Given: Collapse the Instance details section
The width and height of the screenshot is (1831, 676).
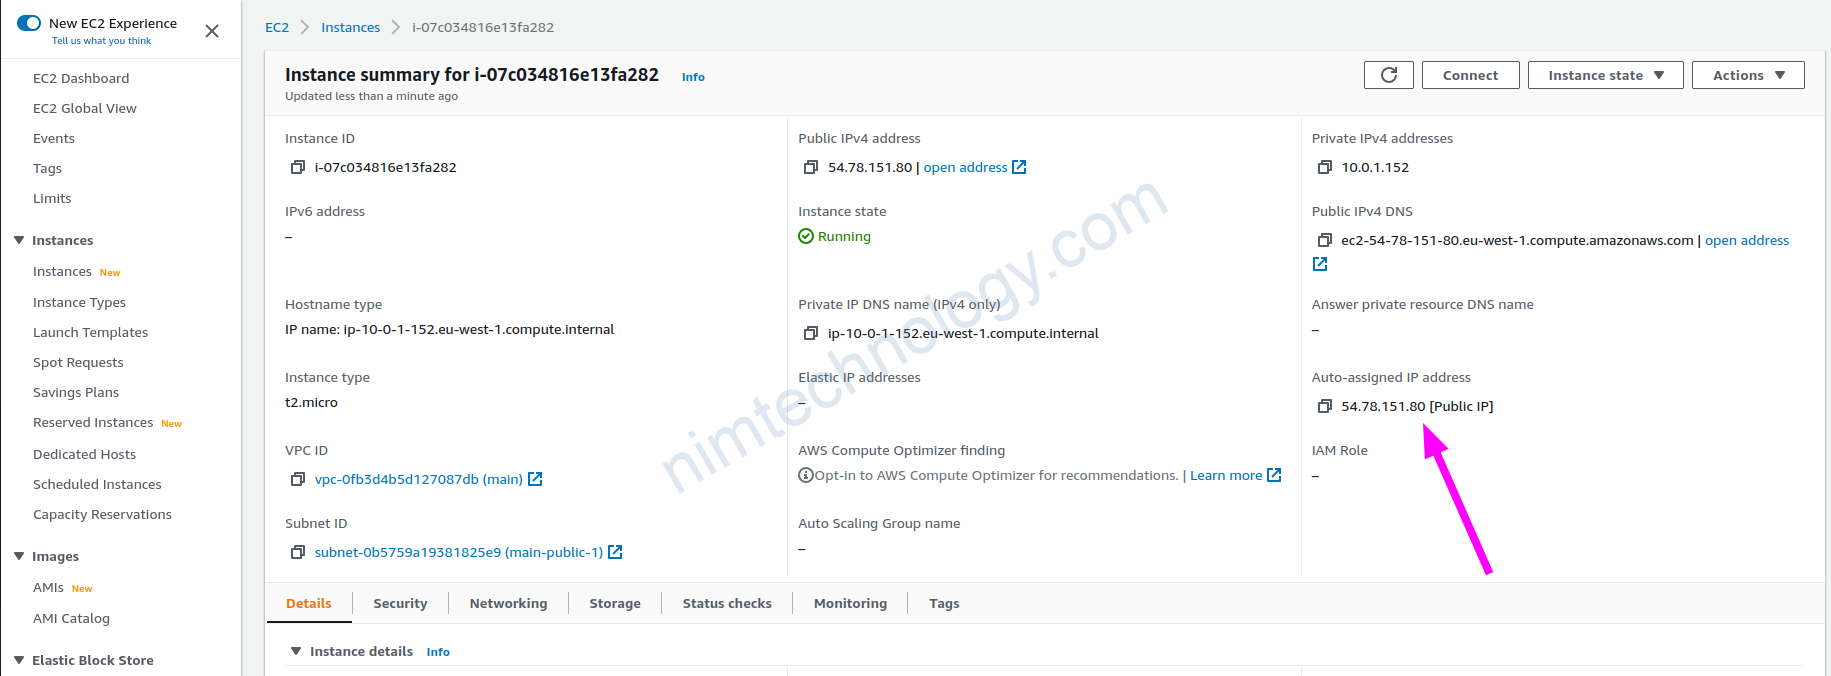Looking at the screenshot, I should (x=296, y=651).
